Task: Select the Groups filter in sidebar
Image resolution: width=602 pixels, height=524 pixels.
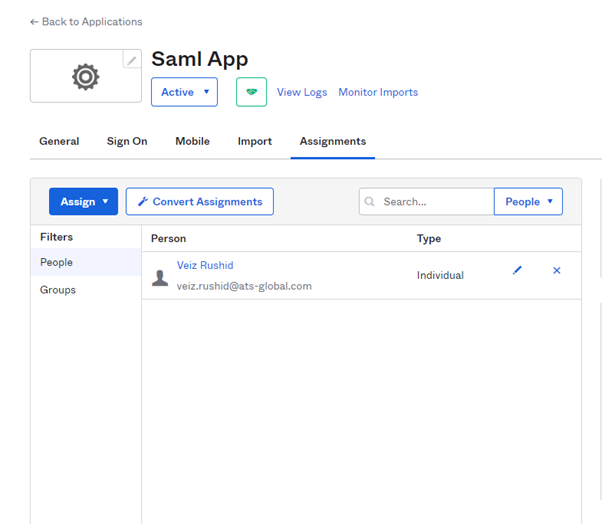Action: tap(58, 290)
